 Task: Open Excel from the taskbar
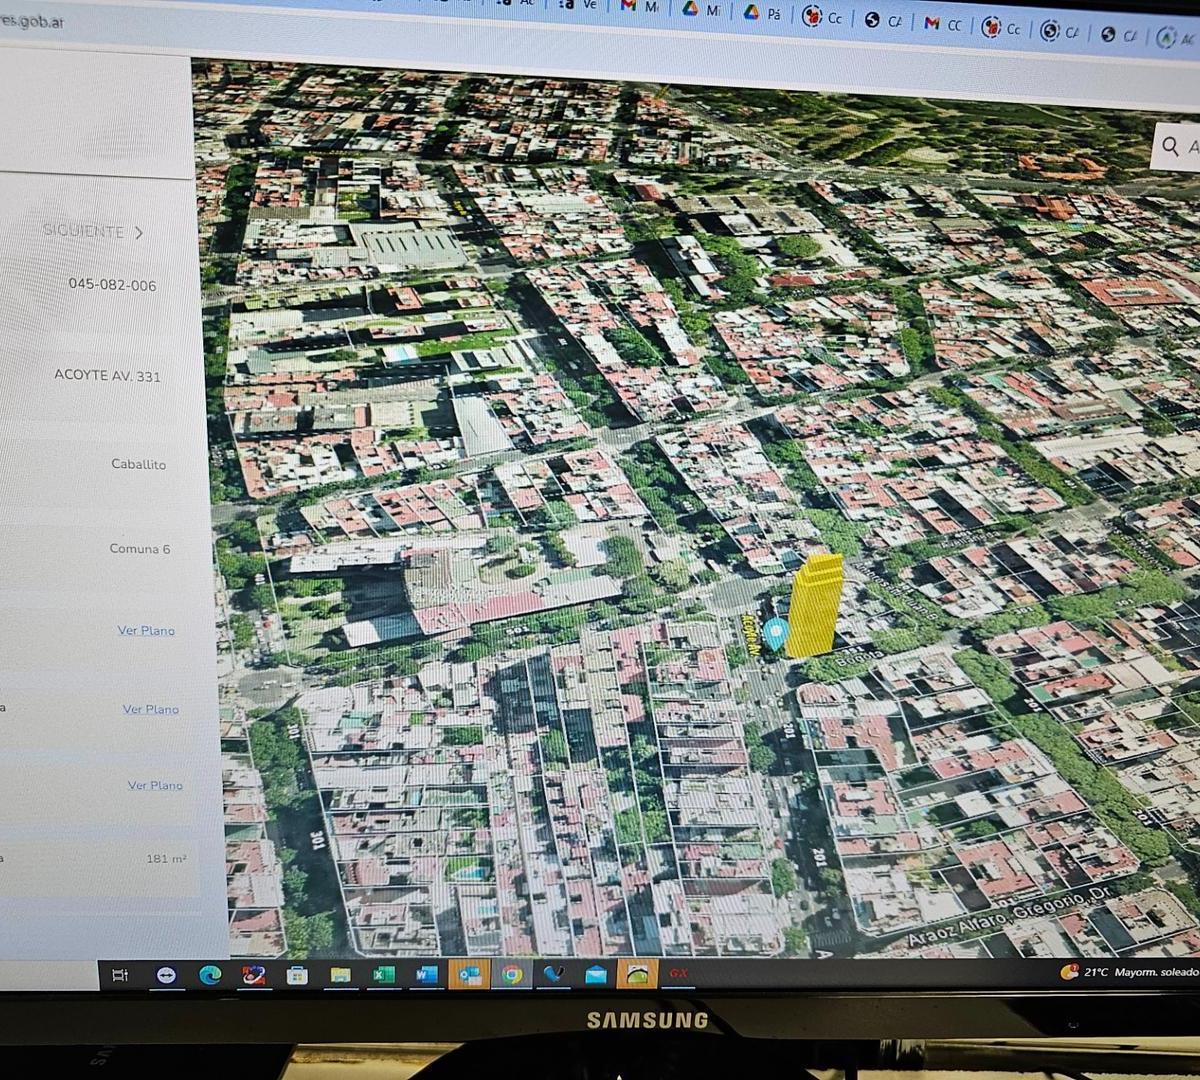click(x=384, y=975)
